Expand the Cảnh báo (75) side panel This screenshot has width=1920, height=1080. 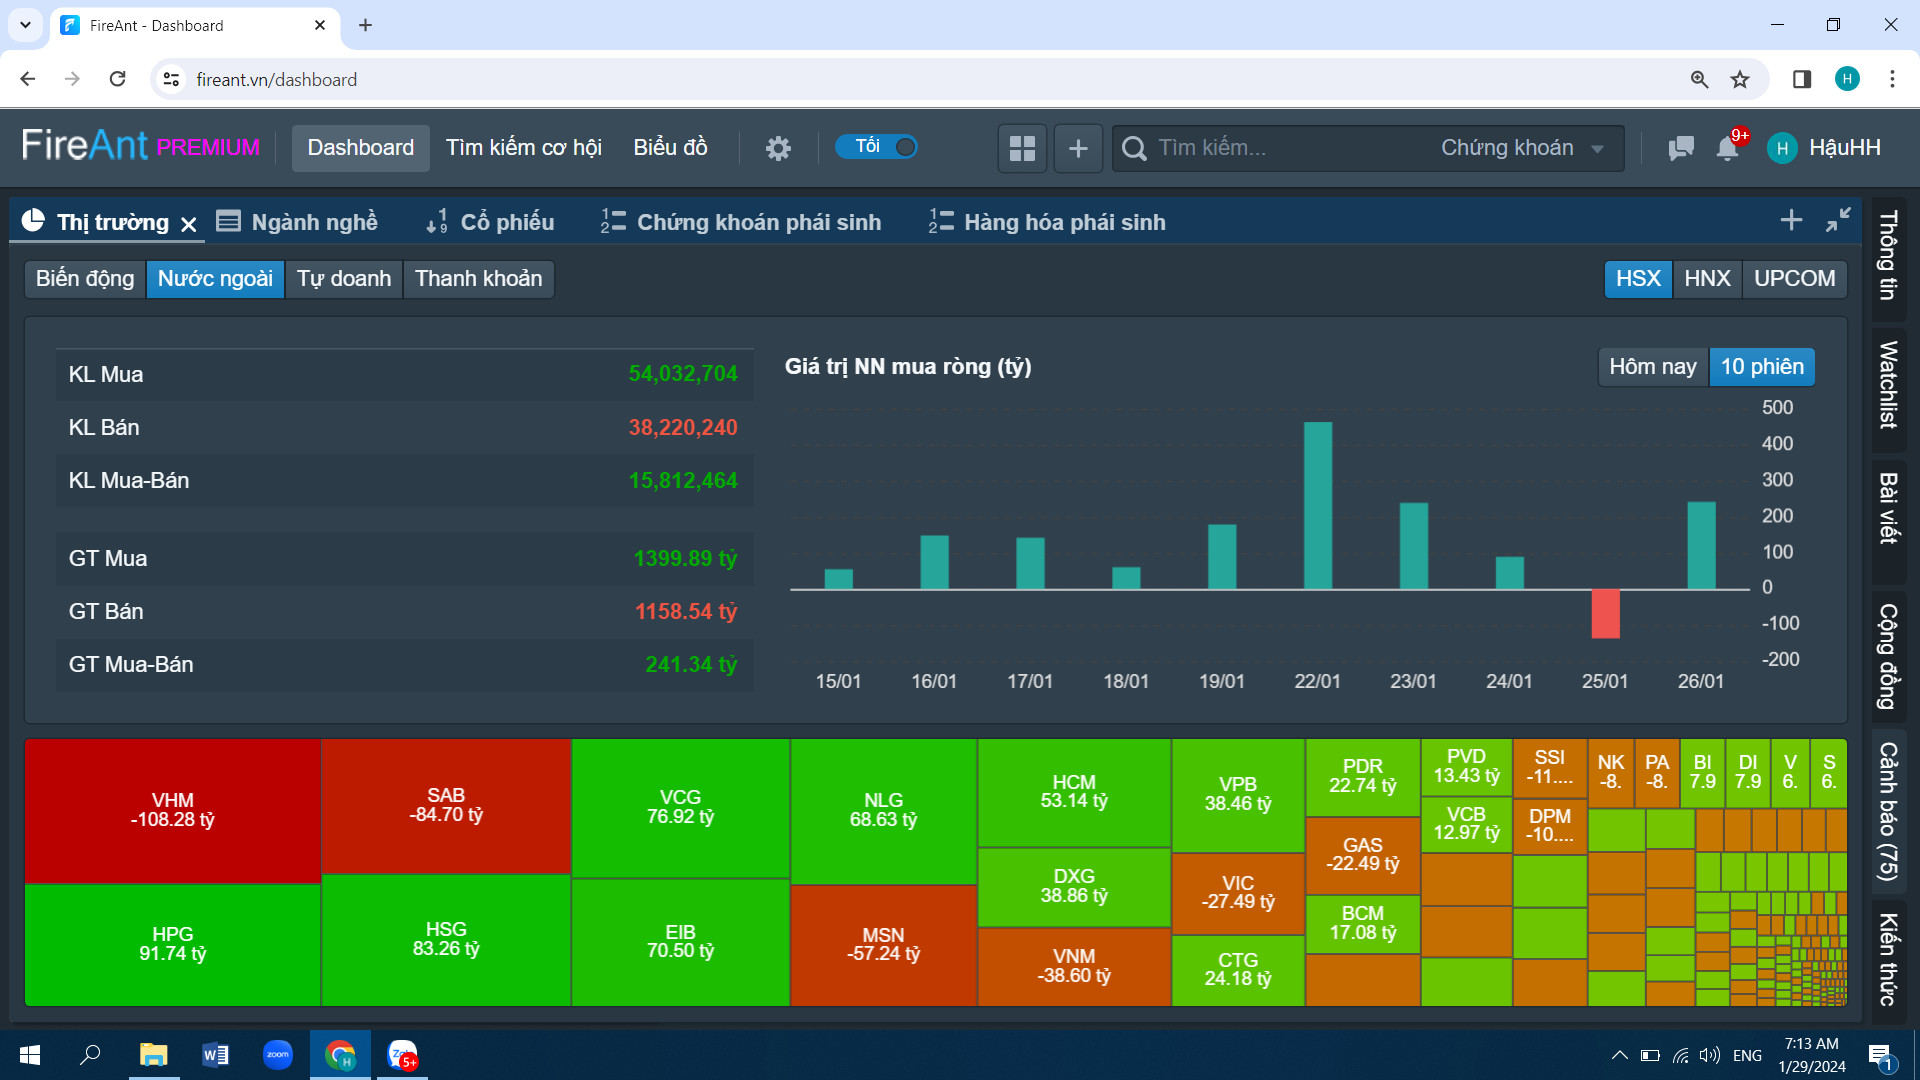[x=1888, y=810]
